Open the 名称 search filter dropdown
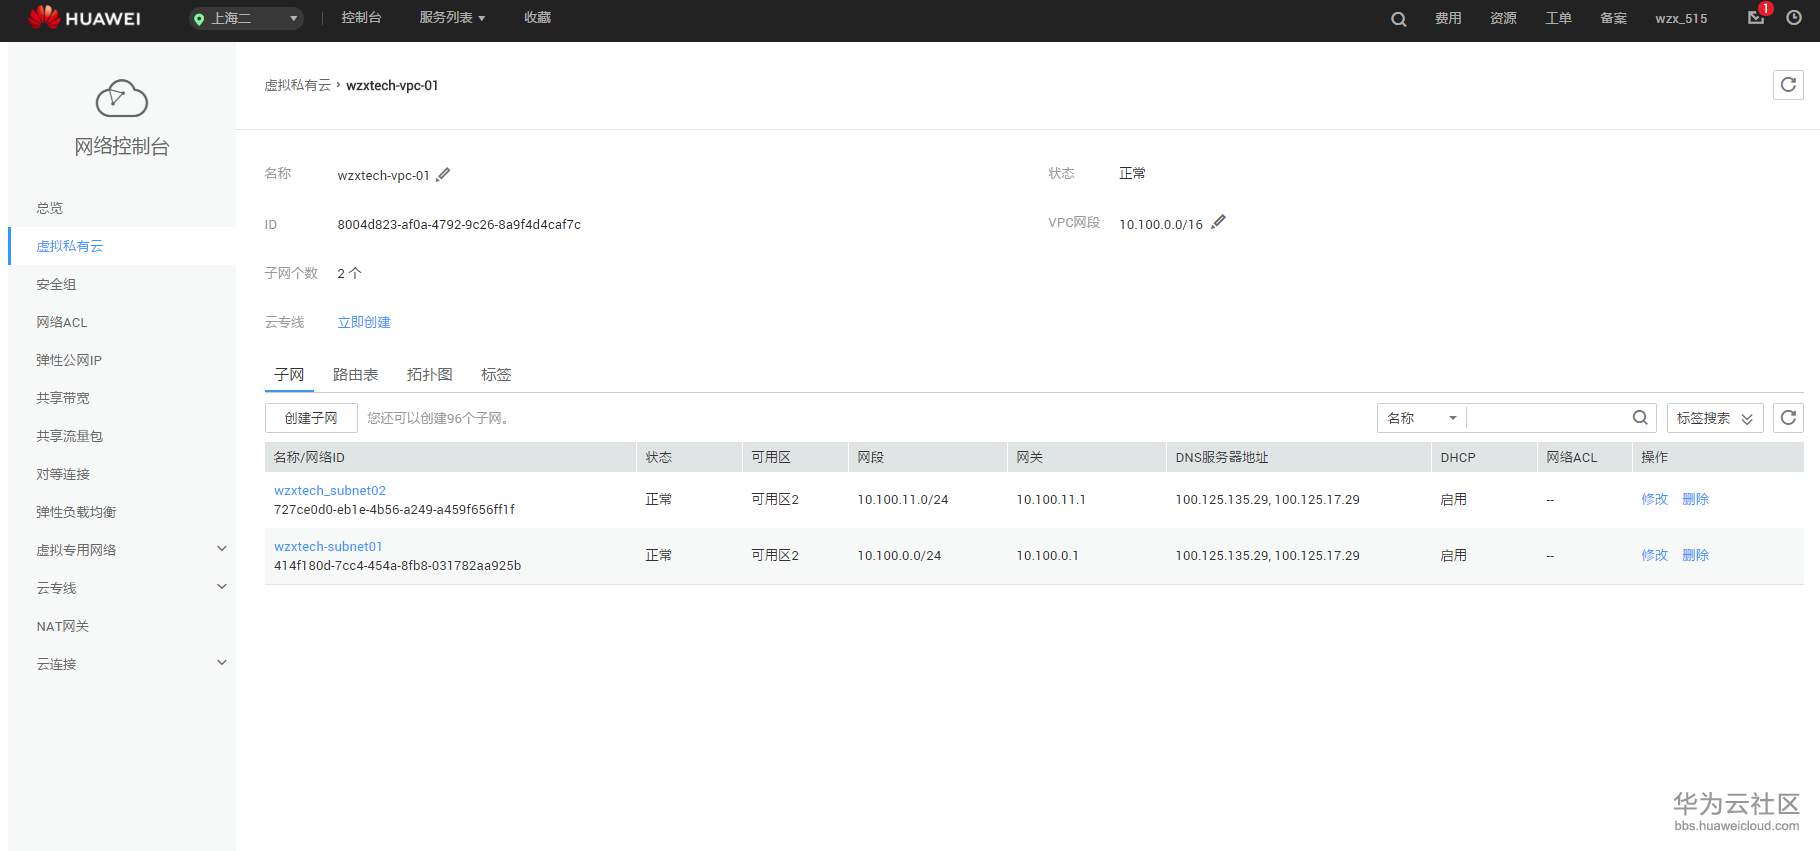 click(x=1422, y=418)
